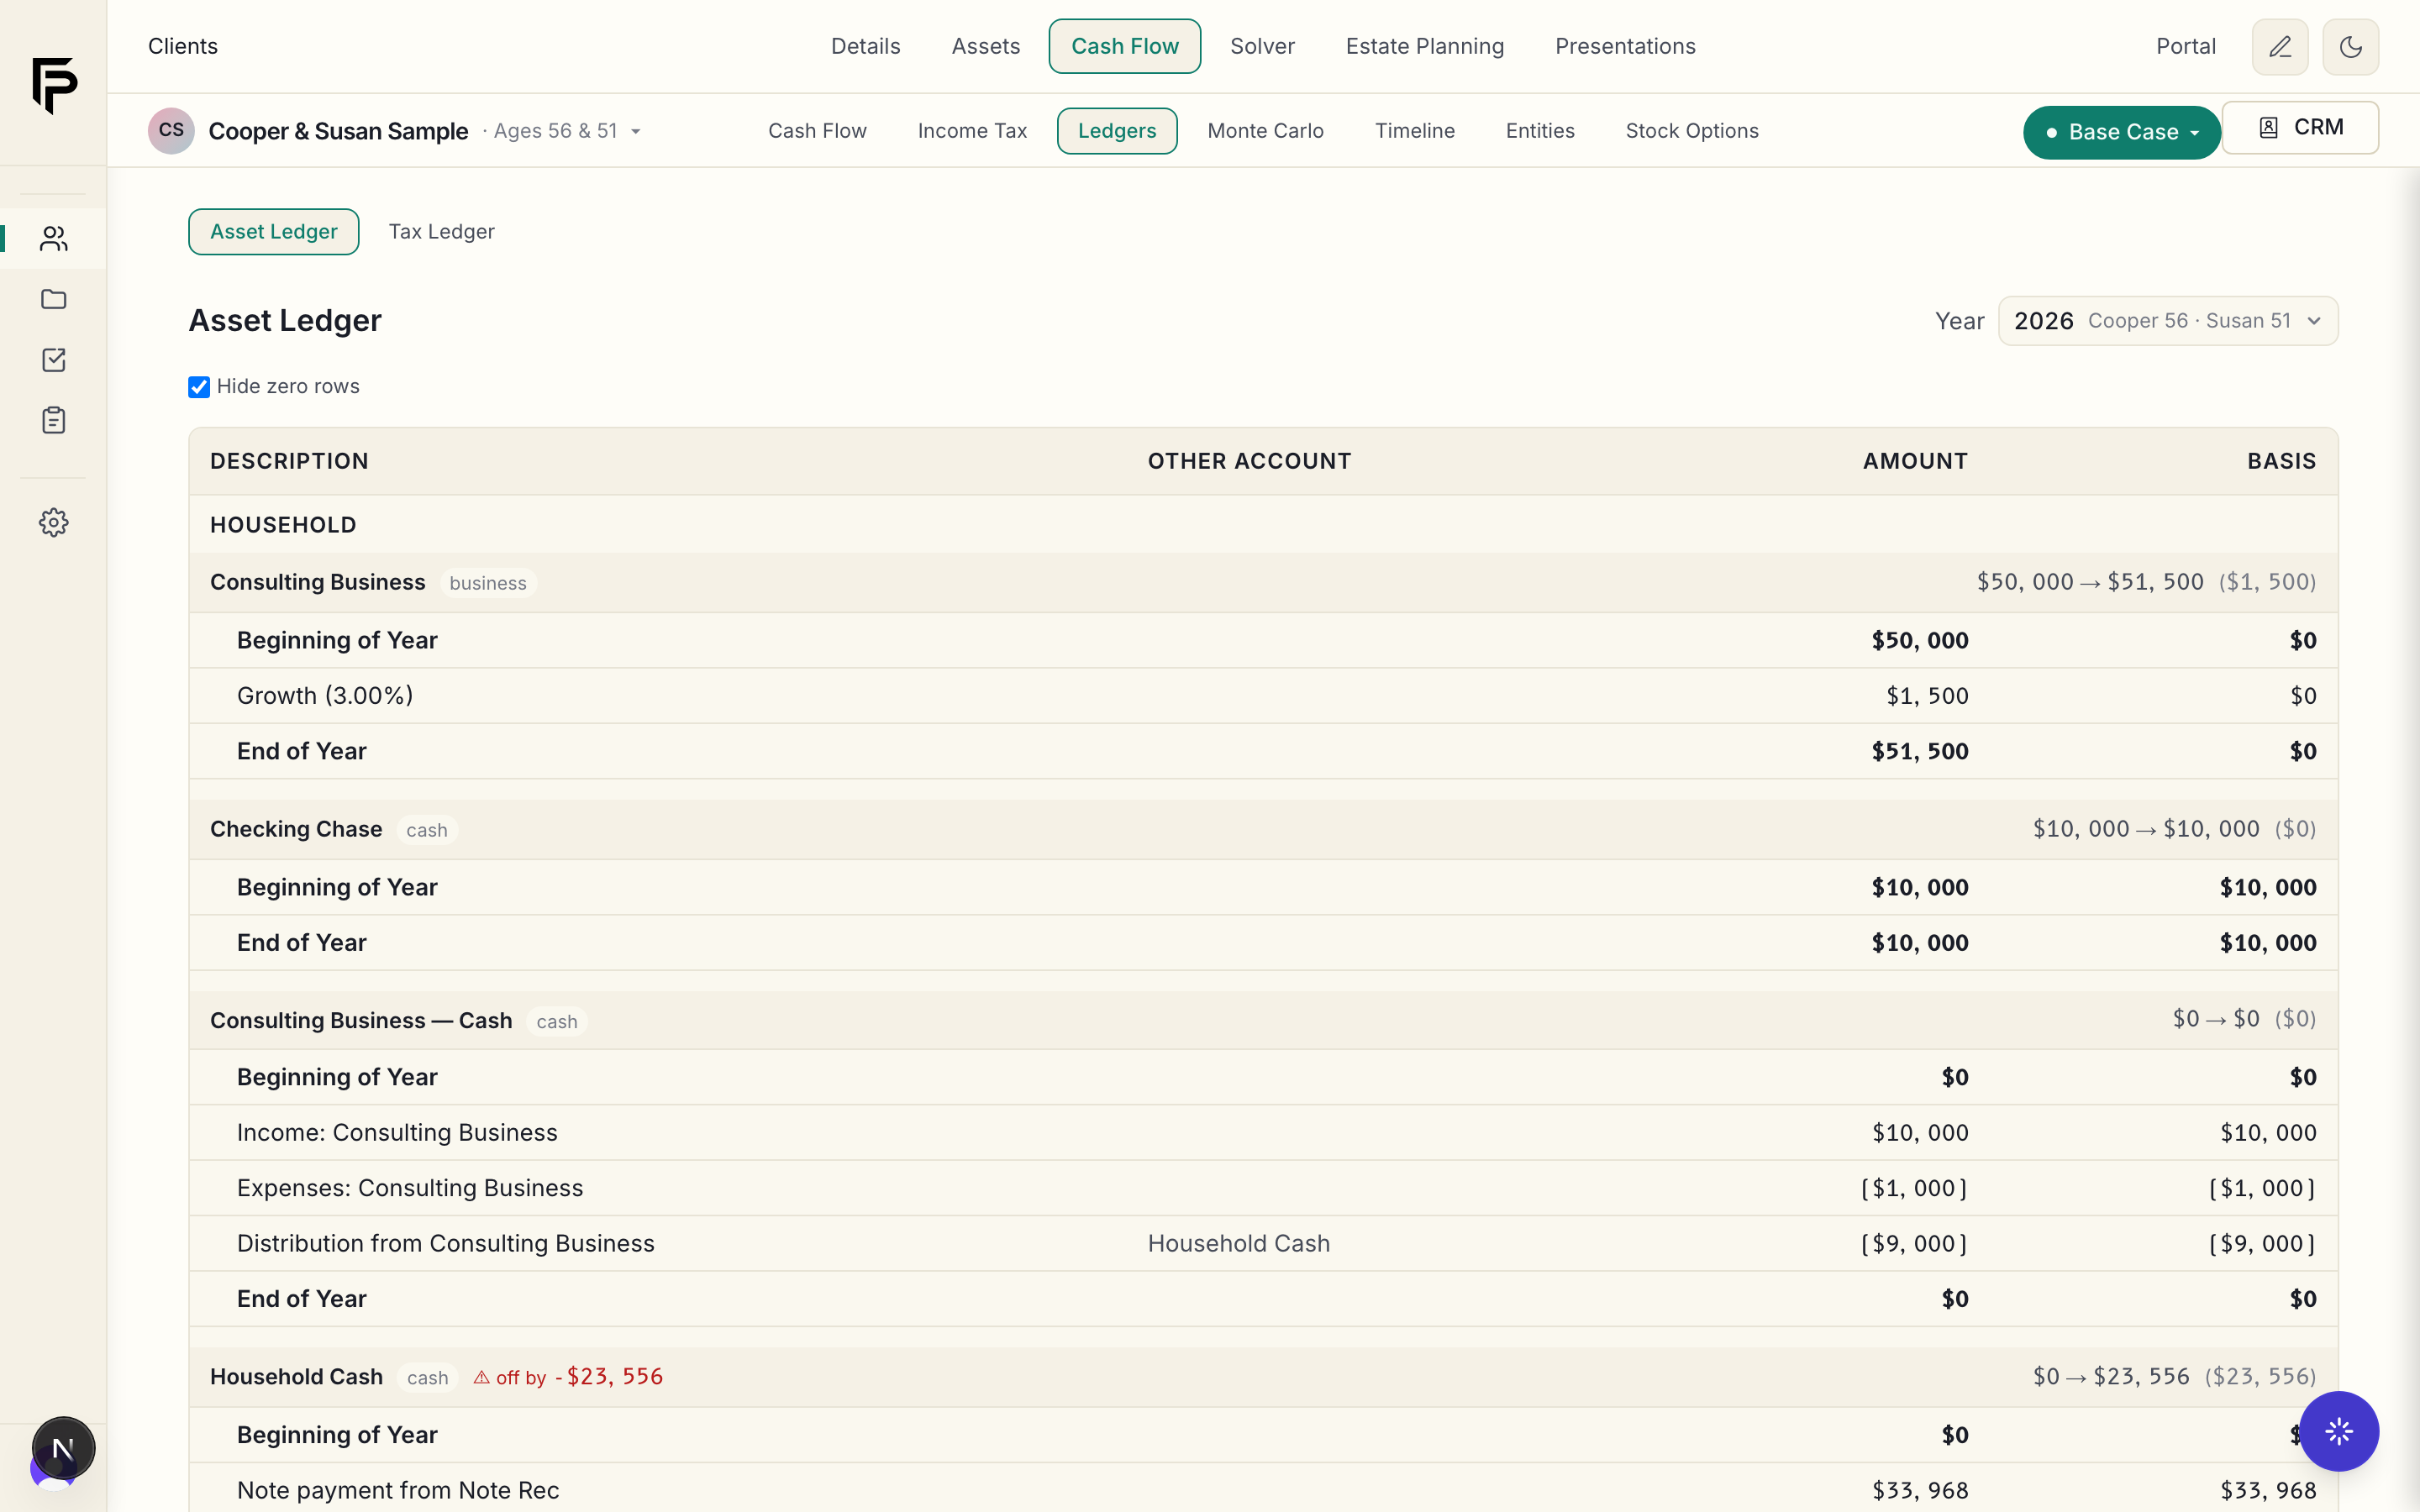Expand the Base Case scenario dropdown
This screenshot has width=2420, height=1512.
2121,132
